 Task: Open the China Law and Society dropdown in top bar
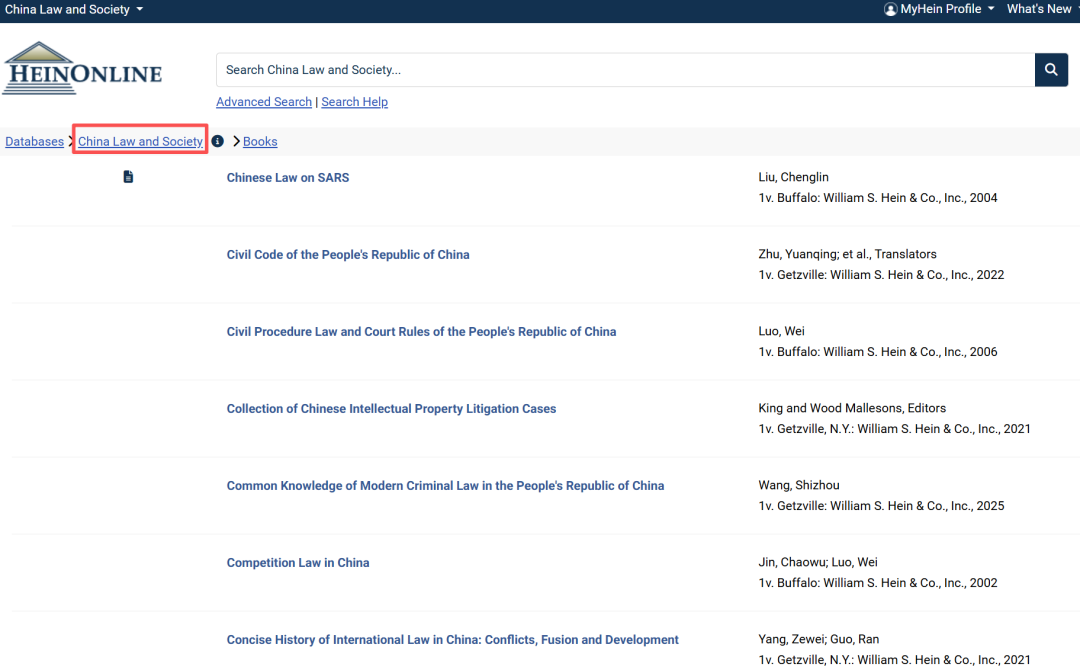[x=74, y=9]
